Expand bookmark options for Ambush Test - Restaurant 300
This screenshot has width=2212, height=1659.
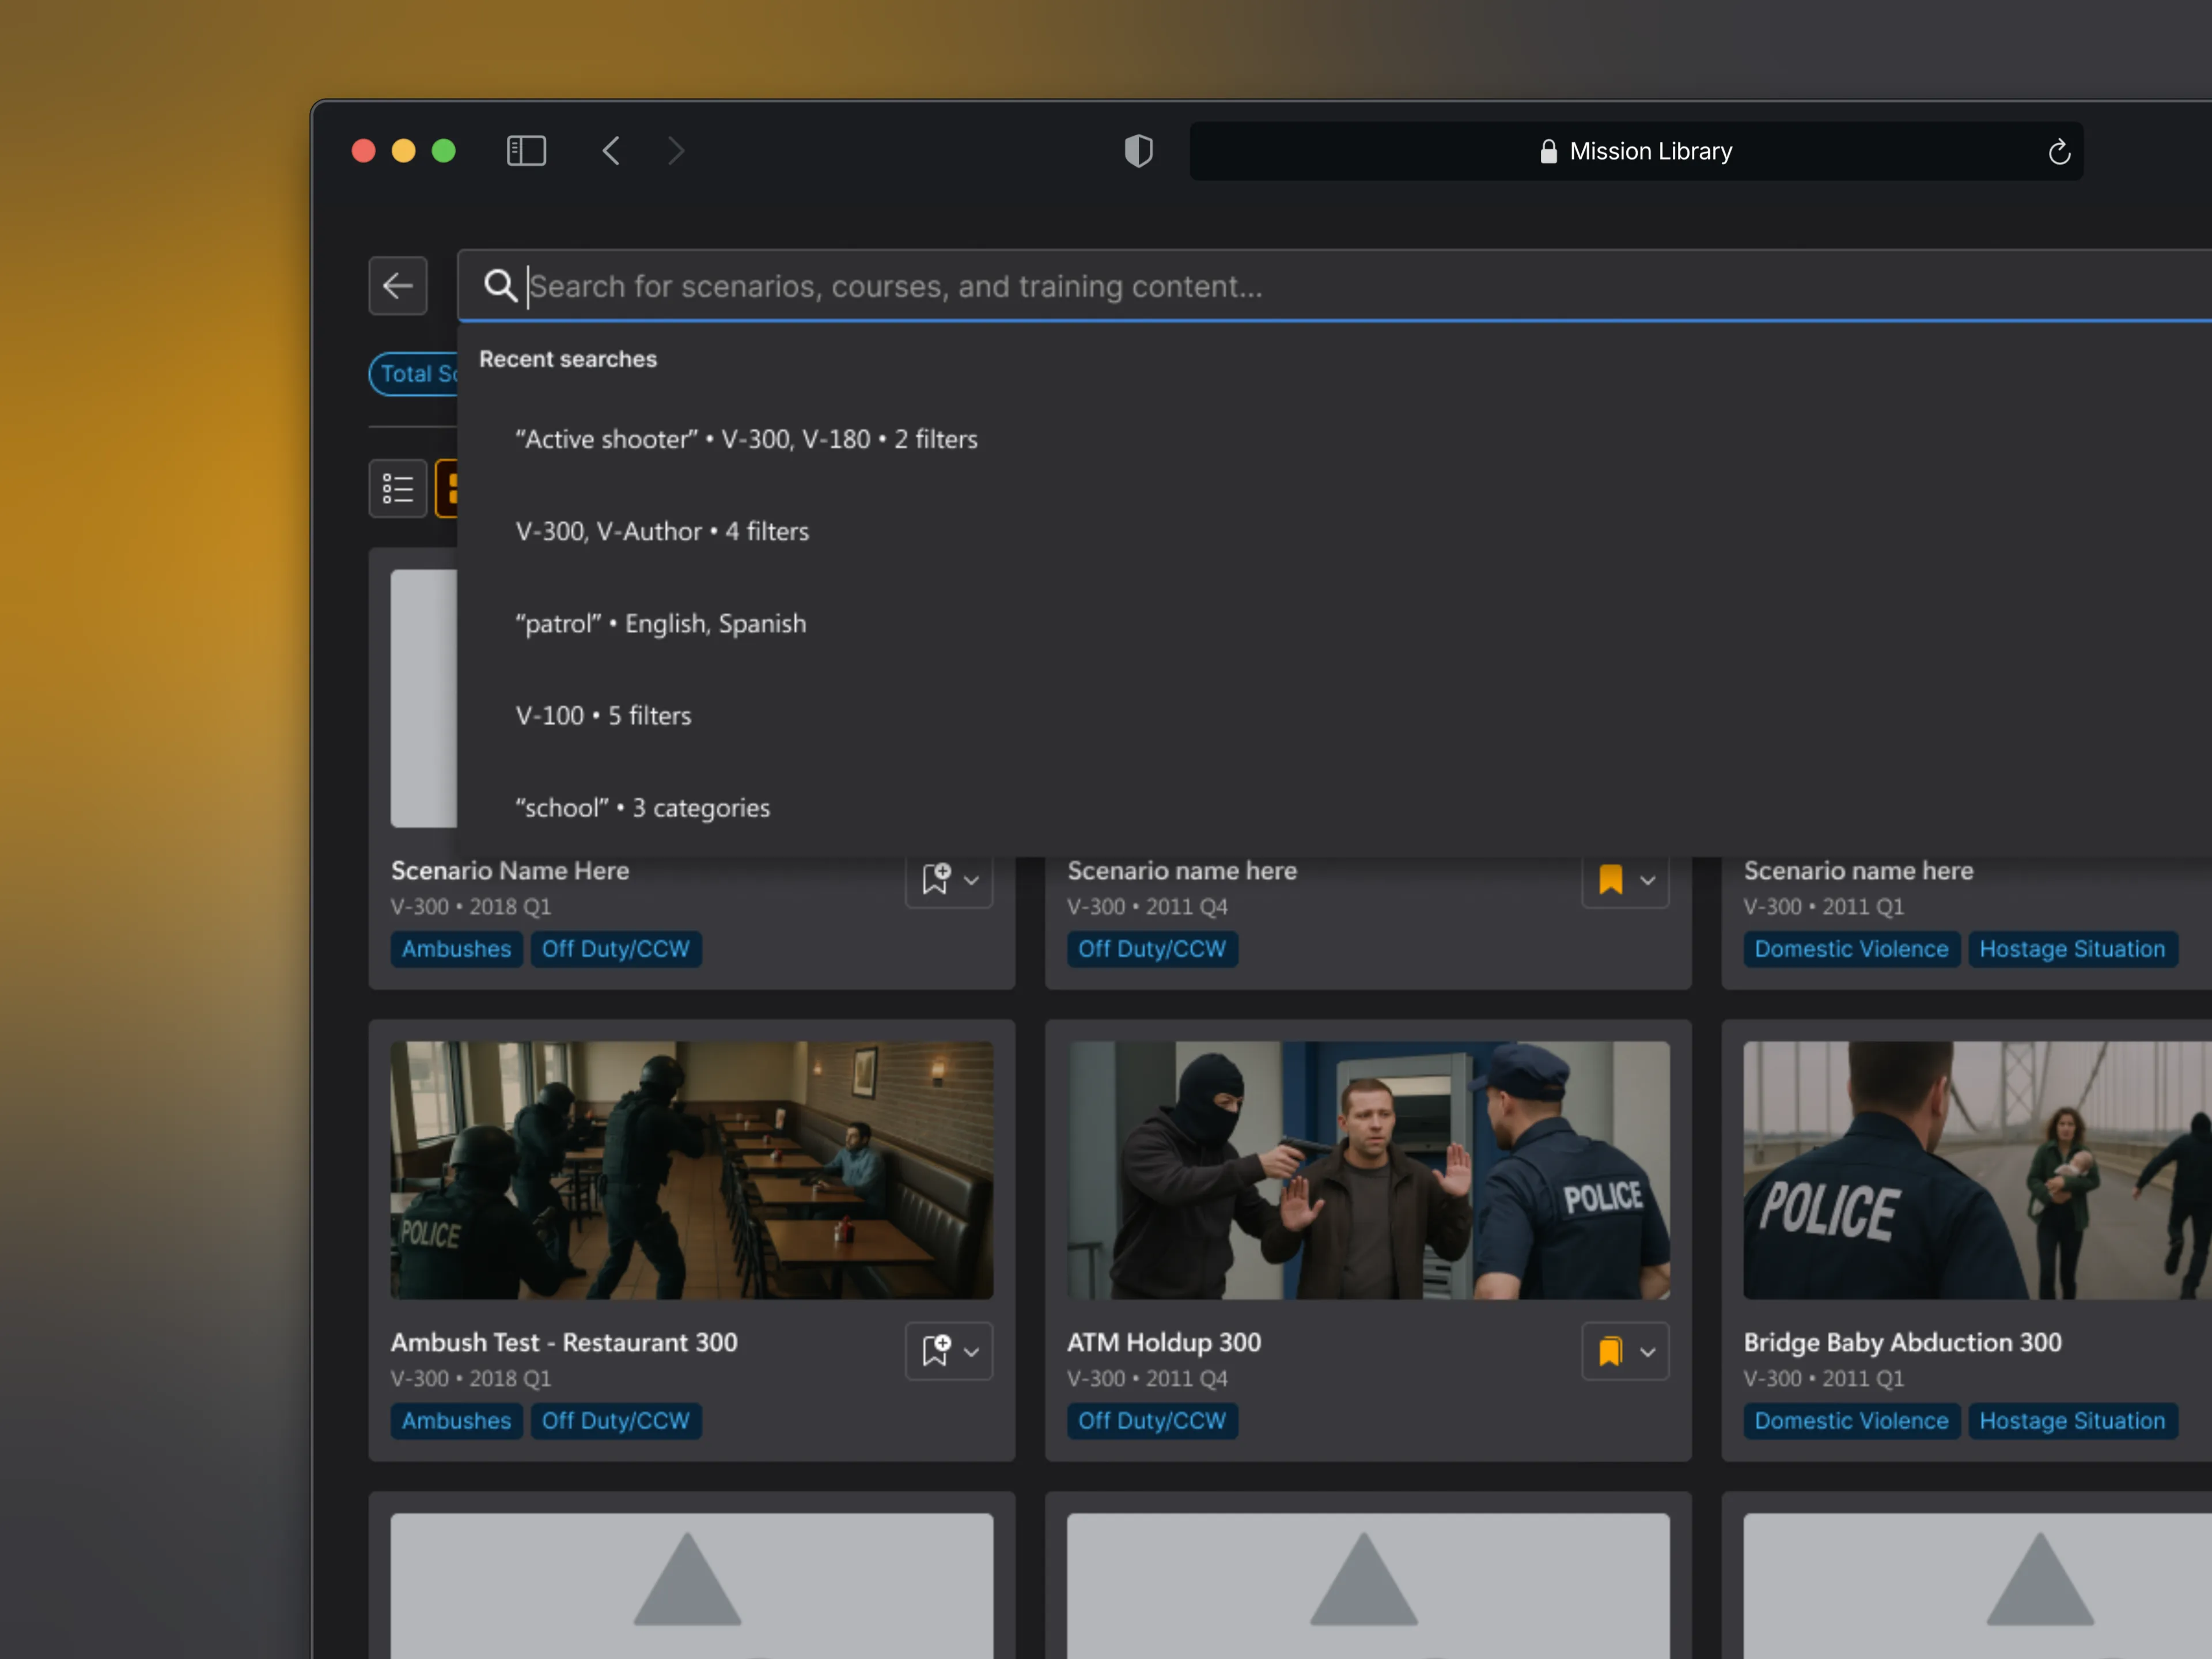click(x=971, y=1353)
